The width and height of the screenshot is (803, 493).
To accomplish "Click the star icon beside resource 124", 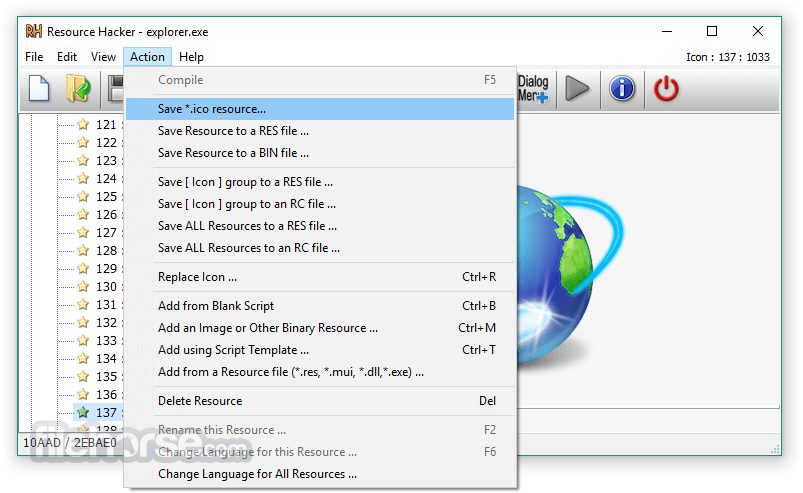I will tap(83, 178).
